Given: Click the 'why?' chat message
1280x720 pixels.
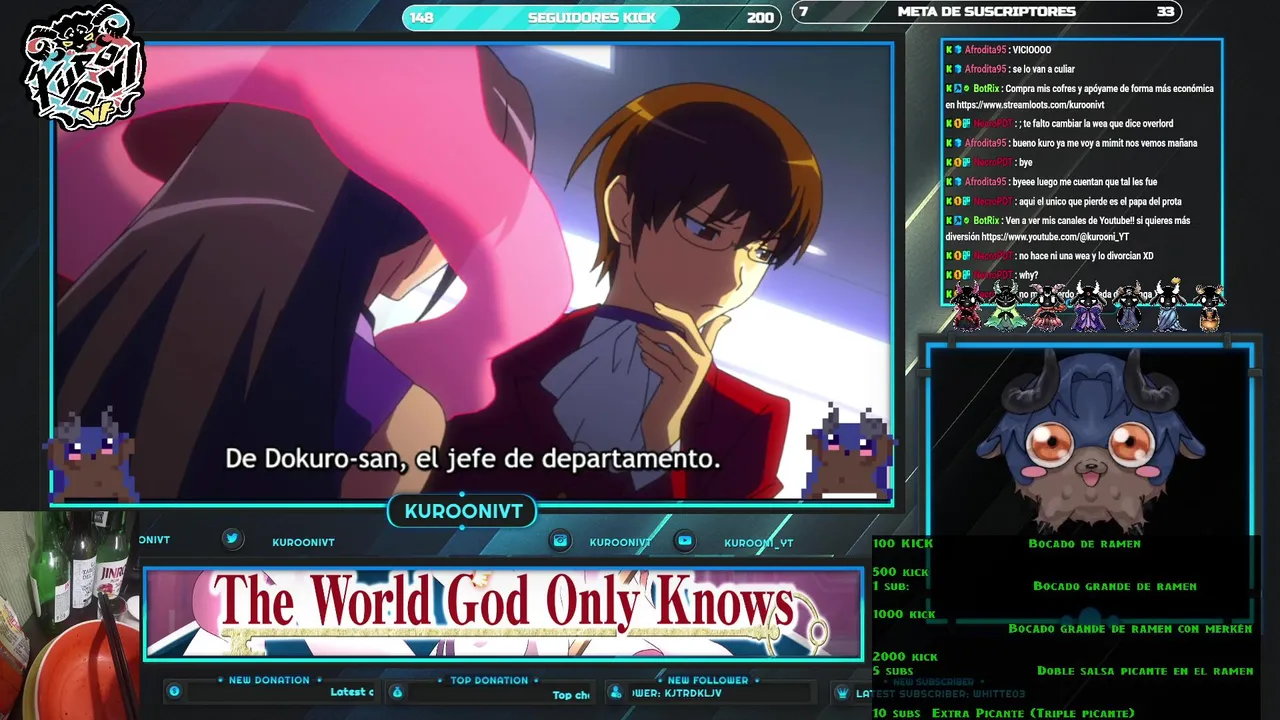Looking at the screenshot, I should coord(992,275).
